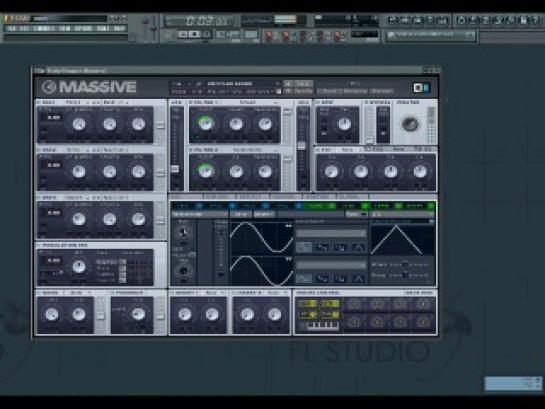Toggle the OSC3 section on/off LED

[x=39, y=198]
